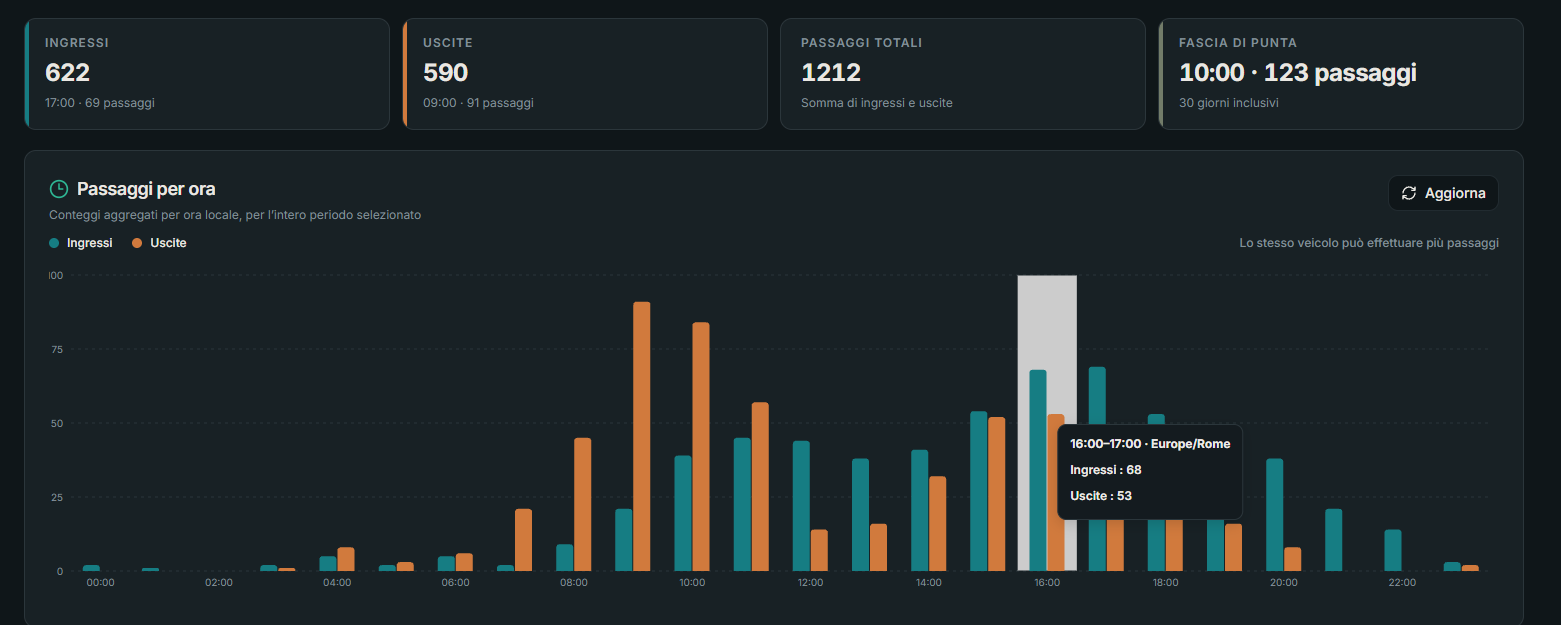Click the '30 giorni inclusivi' text

point(1229,103)
